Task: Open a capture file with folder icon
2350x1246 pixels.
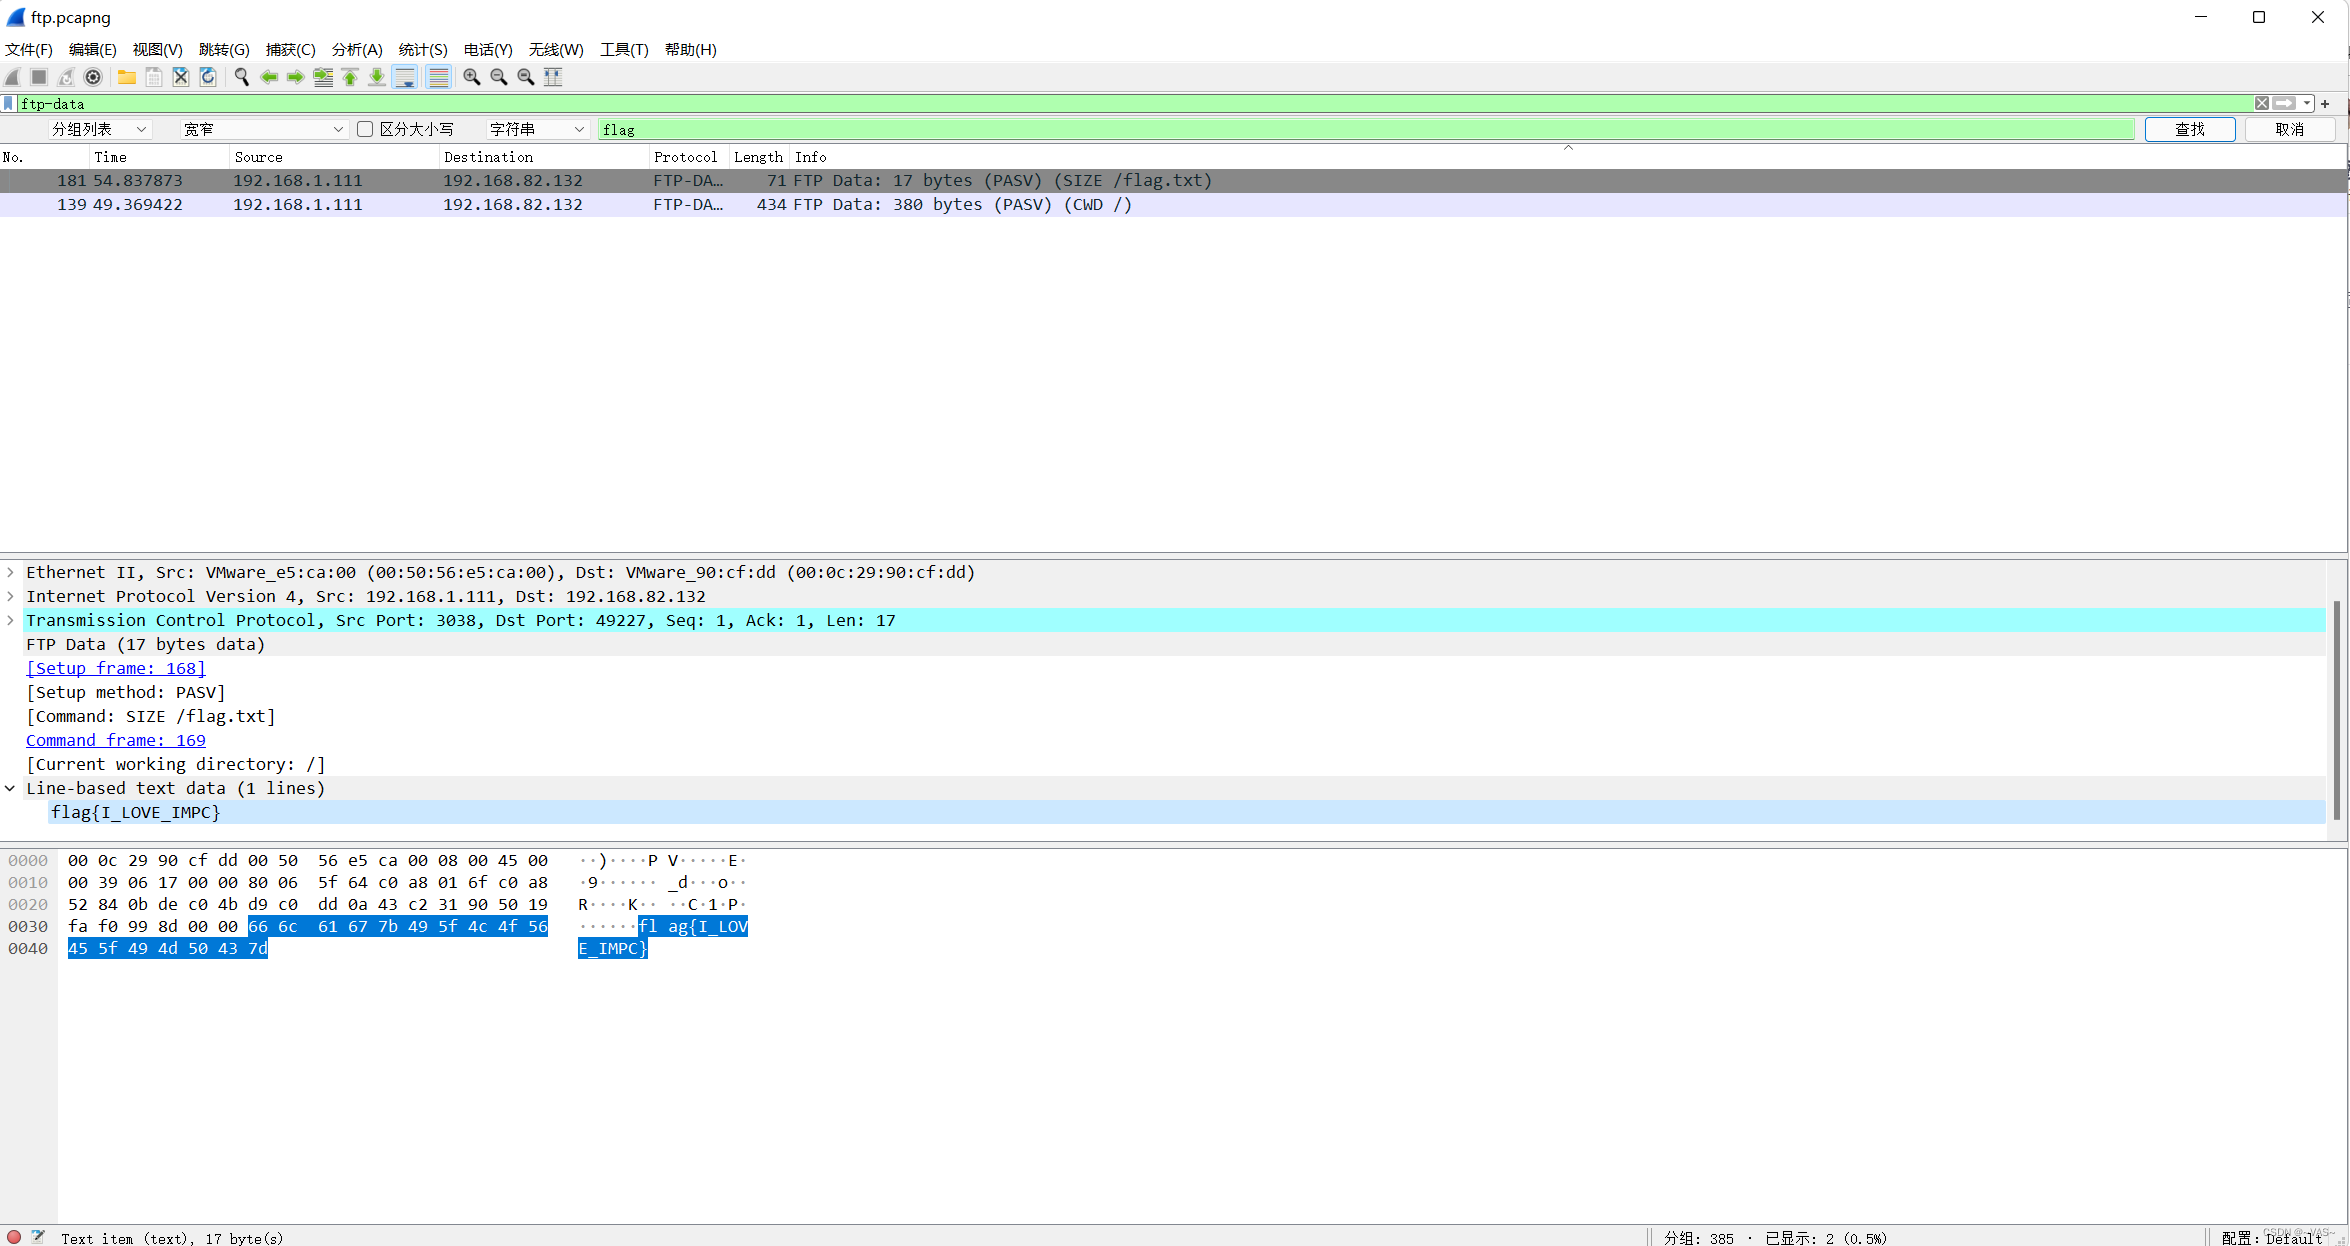Action: [x=127, y=77]
